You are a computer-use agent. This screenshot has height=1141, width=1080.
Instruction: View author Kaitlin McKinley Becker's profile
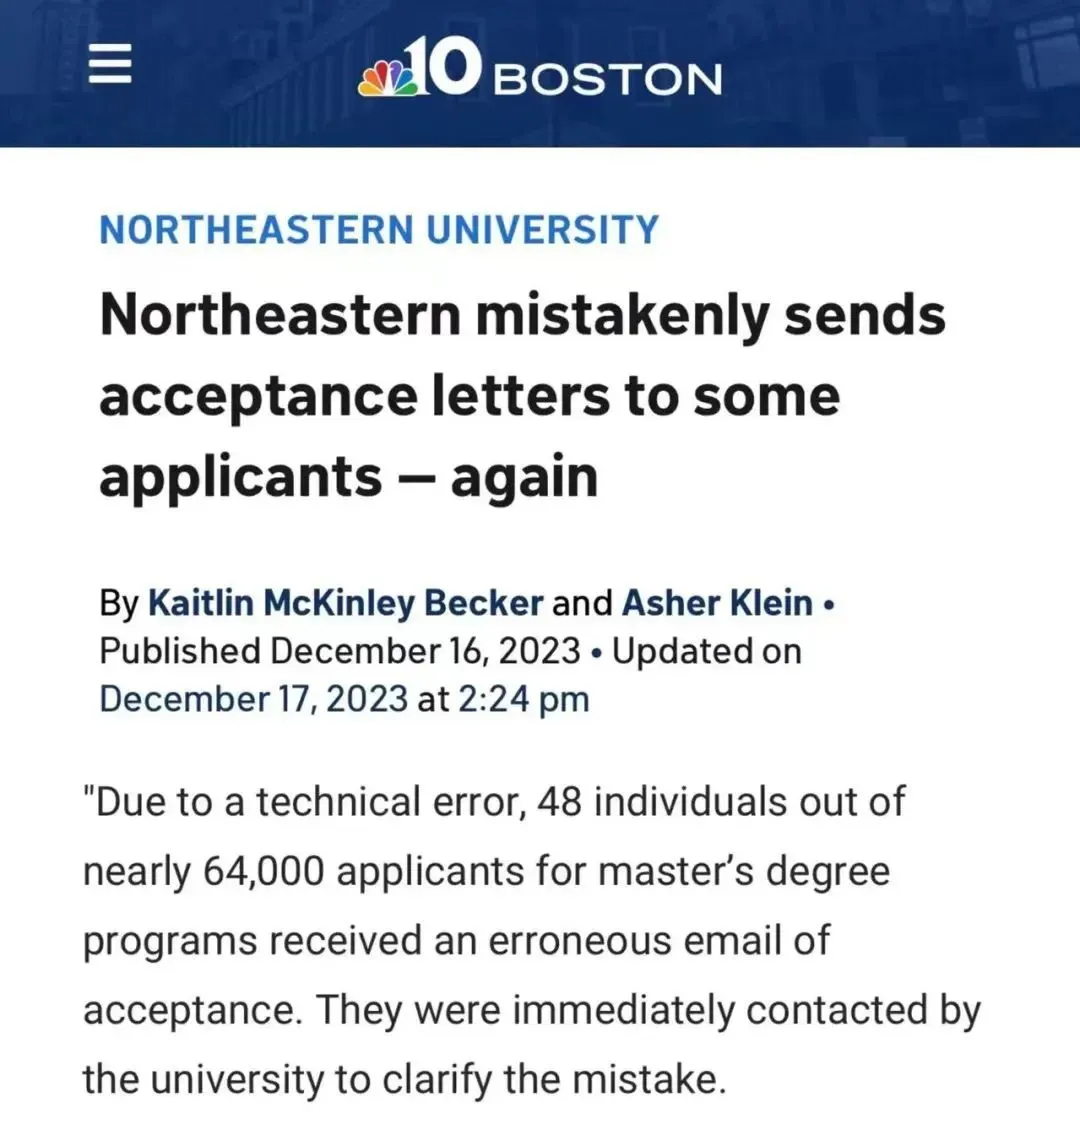pyautogui.click(x=346, y=603)
